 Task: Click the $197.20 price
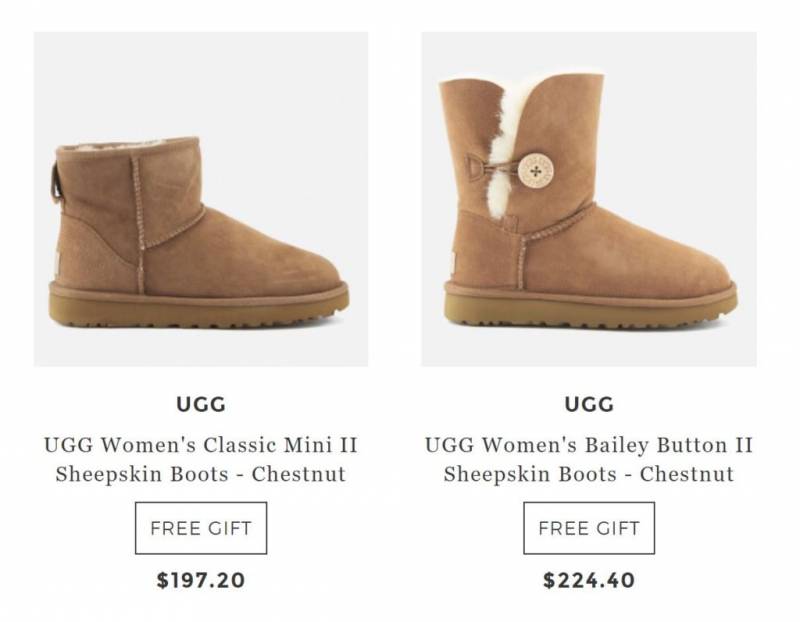[200, 580]
